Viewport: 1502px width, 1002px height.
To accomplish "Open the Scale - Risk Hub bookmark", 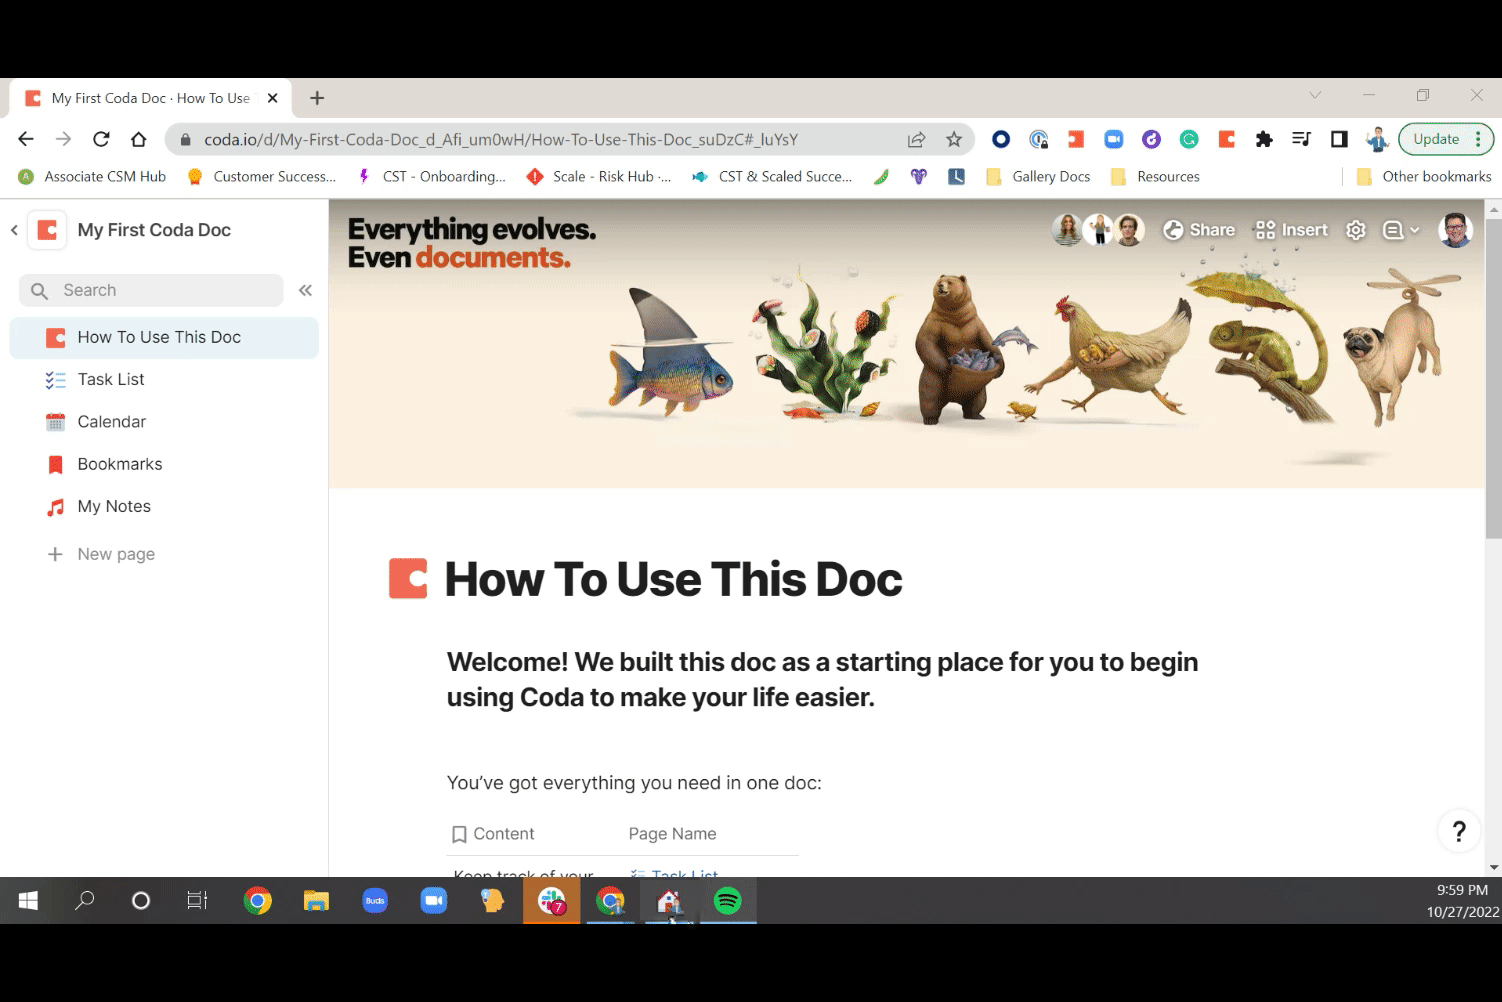I will tap(599, 177).
